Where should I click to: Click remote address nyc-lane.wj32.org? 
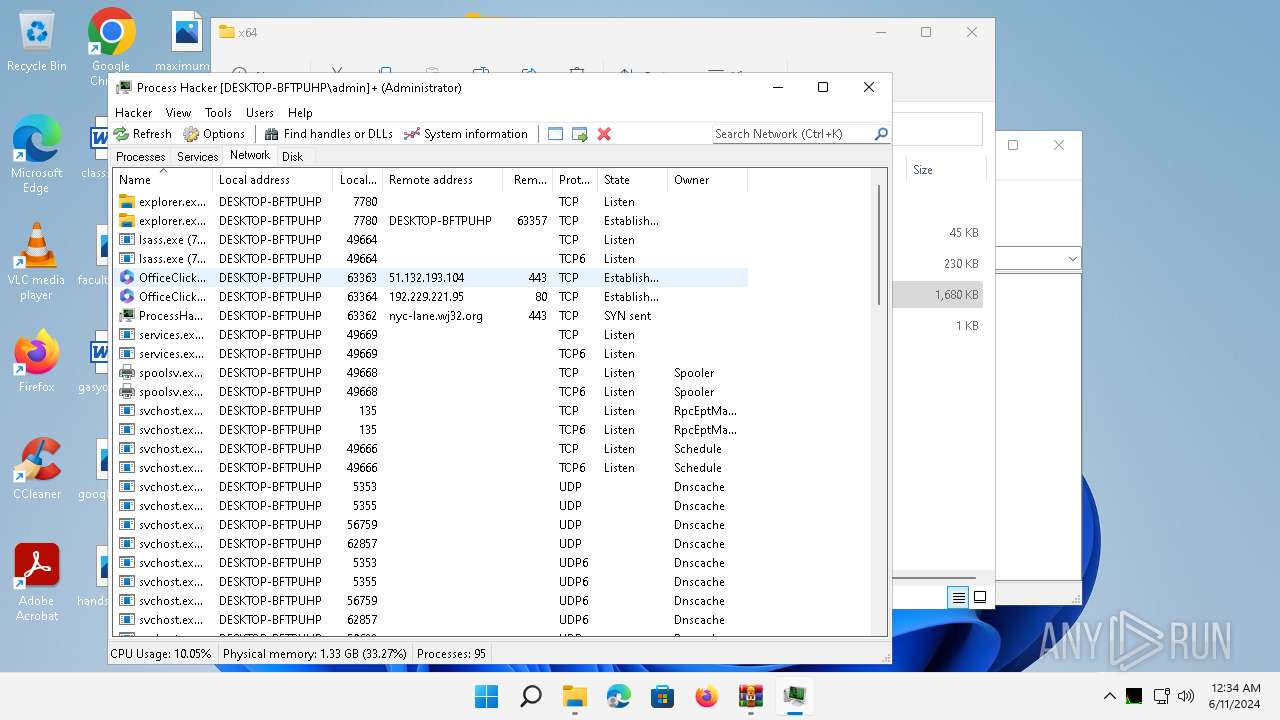click(x=436, y=316)
